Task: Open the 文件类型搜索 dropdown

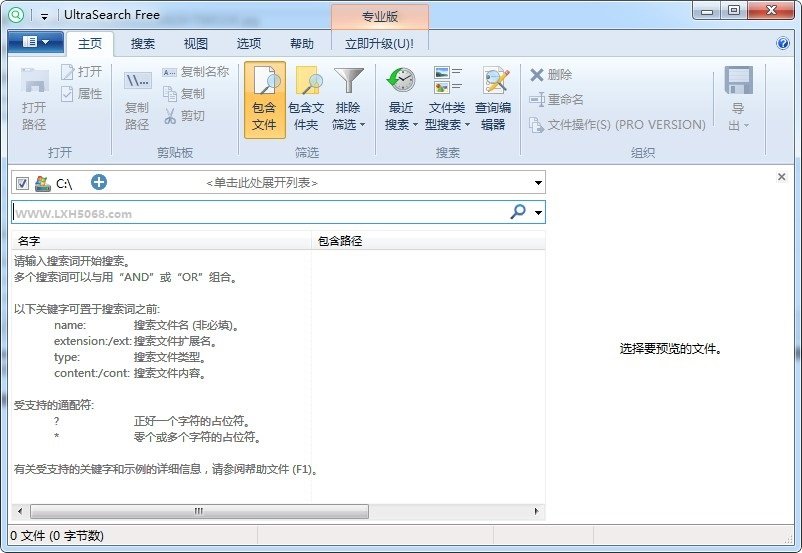Action: [447, 100]
